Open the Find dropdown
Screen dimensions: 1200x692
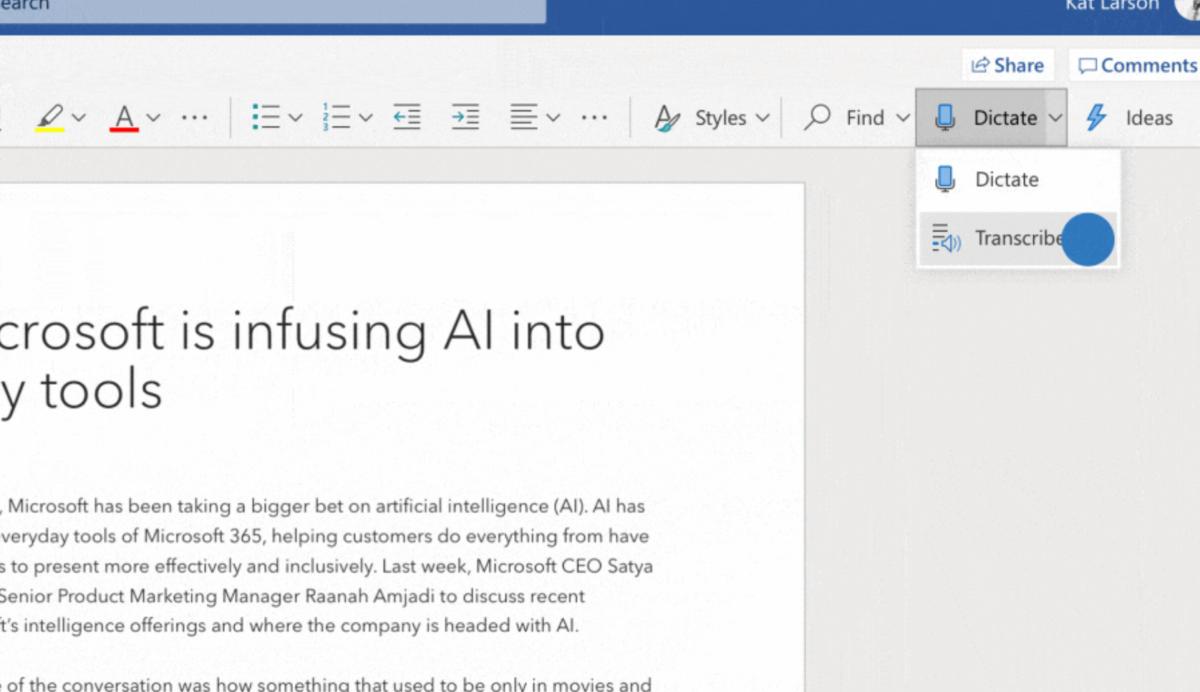858,118
